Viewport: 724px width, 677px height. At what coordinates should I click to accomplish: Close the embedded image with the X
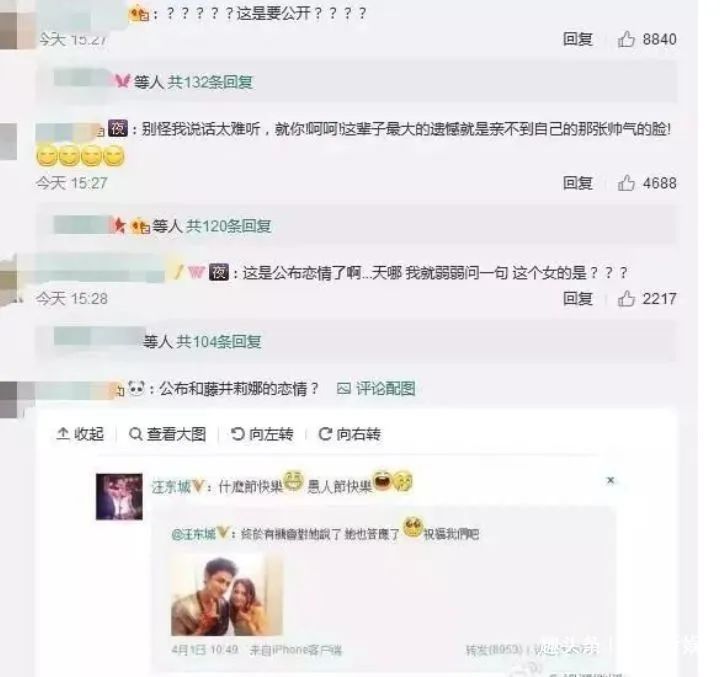click(x=610, y=480)
